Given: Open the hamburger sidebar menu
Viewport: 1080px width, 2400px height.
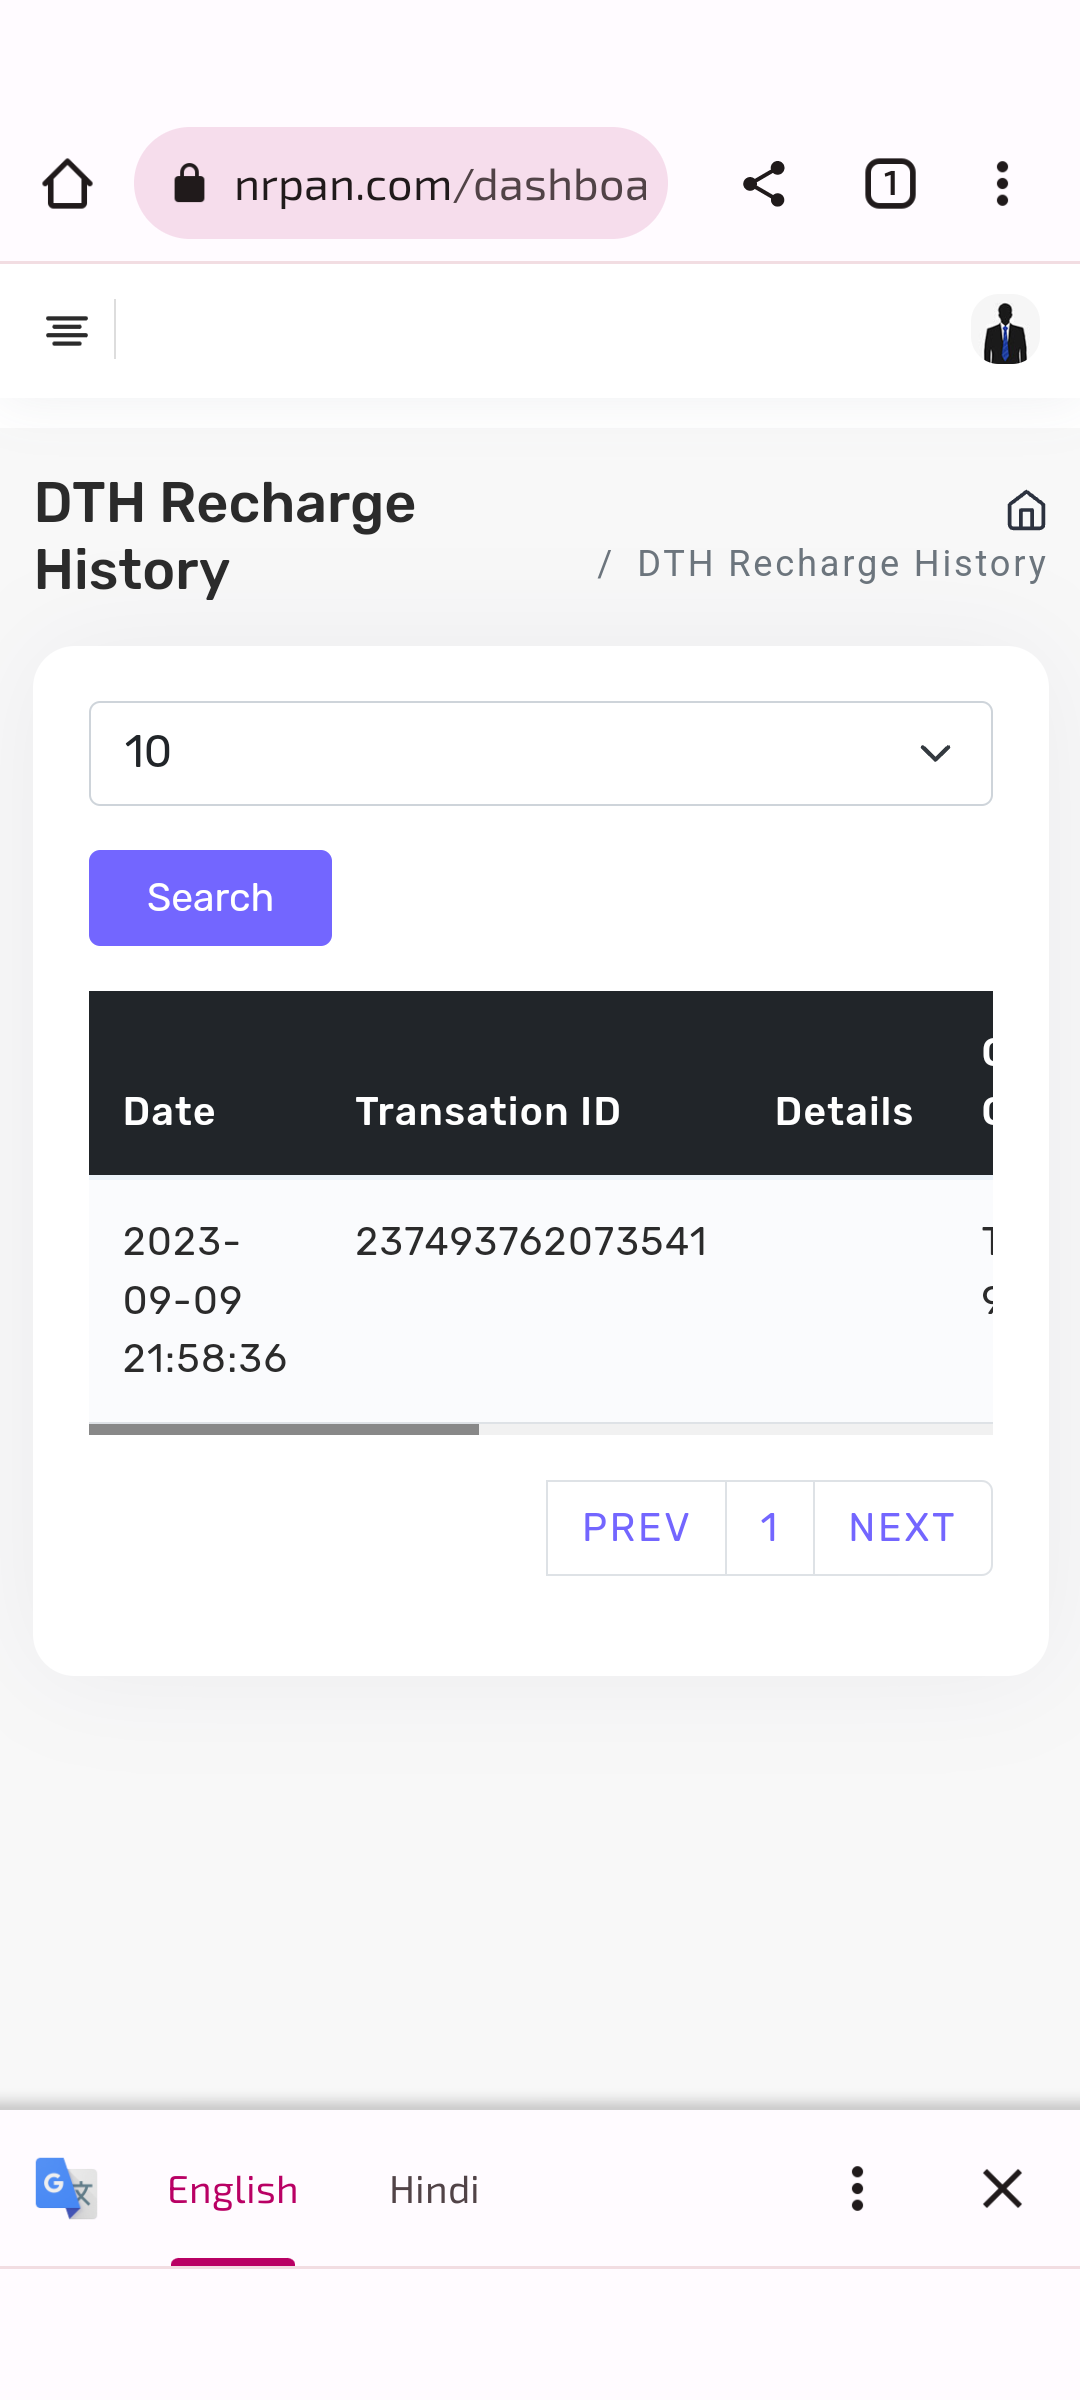Looking at the screenshot, I should click(x=67, y=330).
